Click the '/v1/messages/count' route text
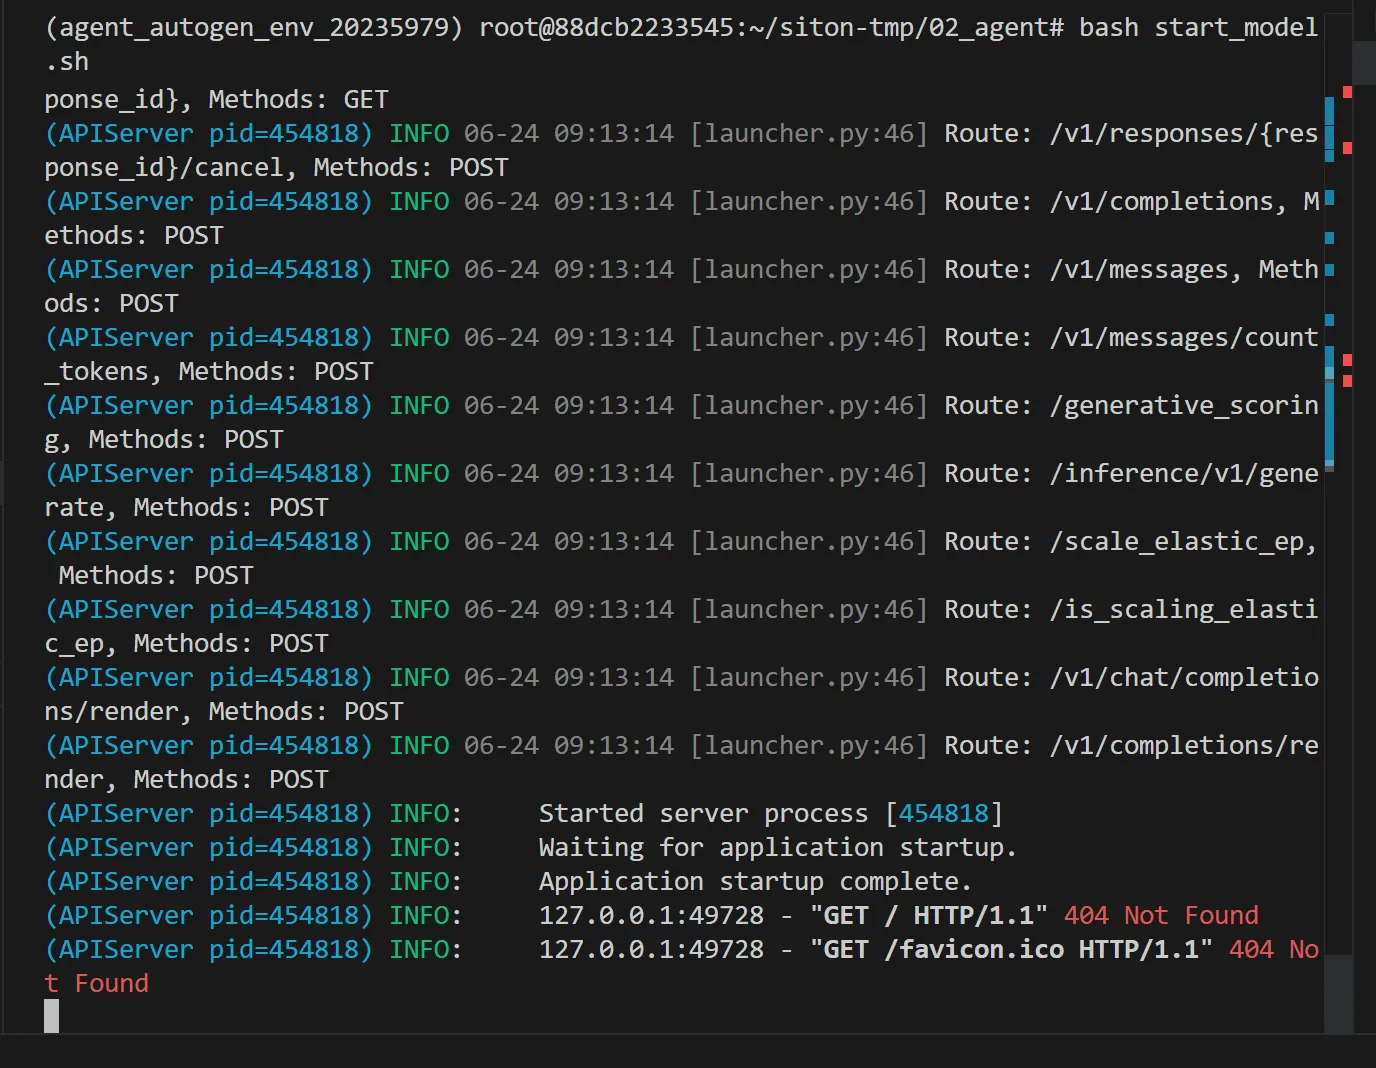 [x=1183, y=337]
